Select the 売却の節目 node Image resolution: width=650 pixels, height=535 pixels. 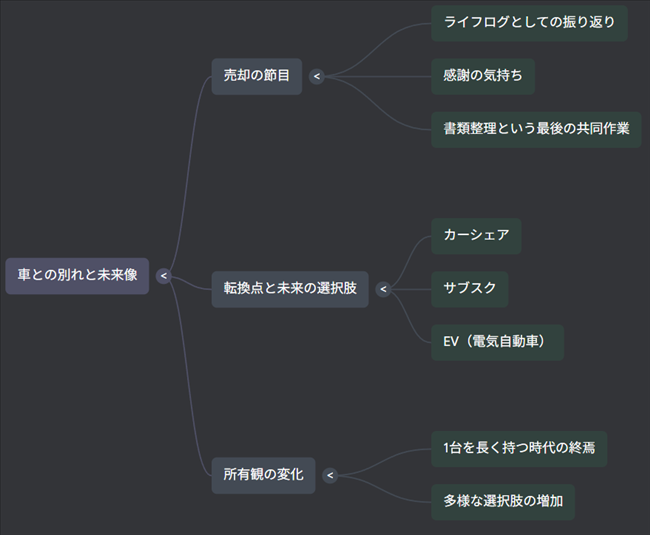[256, 76]
